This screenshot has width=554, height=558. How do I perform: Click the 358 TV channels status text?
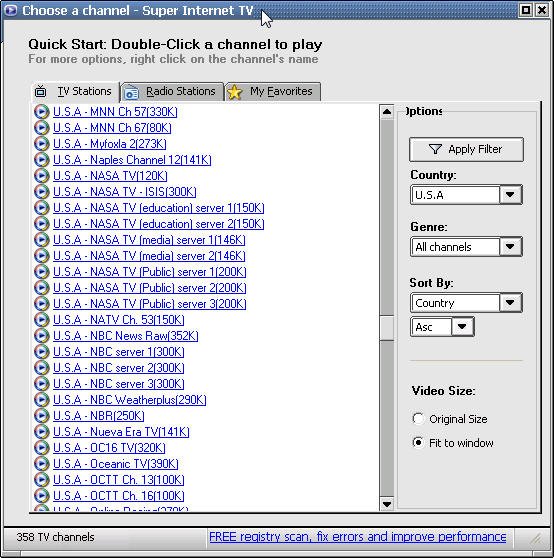point(56,537)
